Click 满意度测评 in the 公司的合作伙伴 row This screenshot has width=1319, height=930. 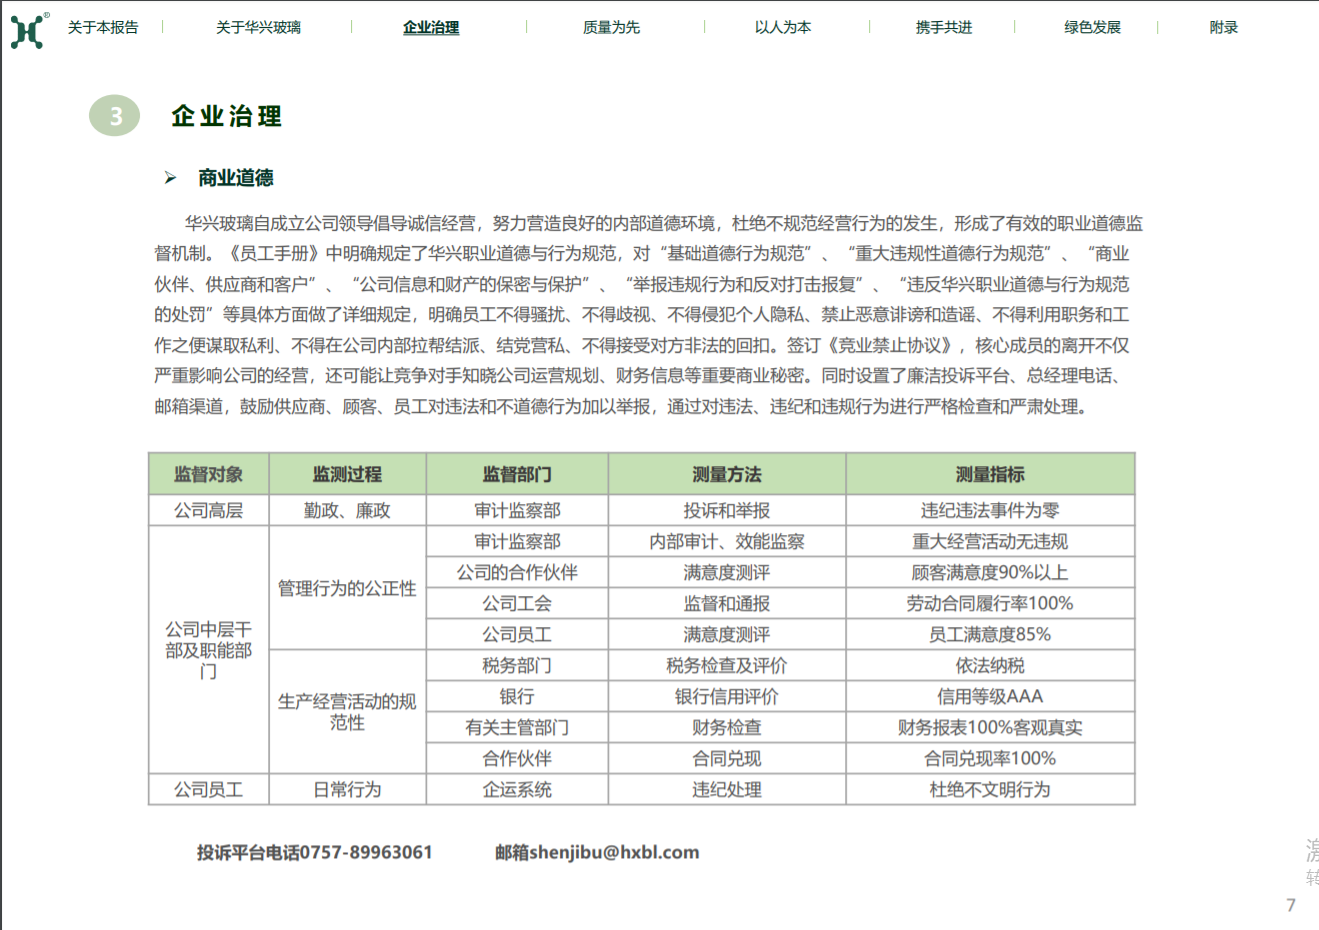coord(727,572)
